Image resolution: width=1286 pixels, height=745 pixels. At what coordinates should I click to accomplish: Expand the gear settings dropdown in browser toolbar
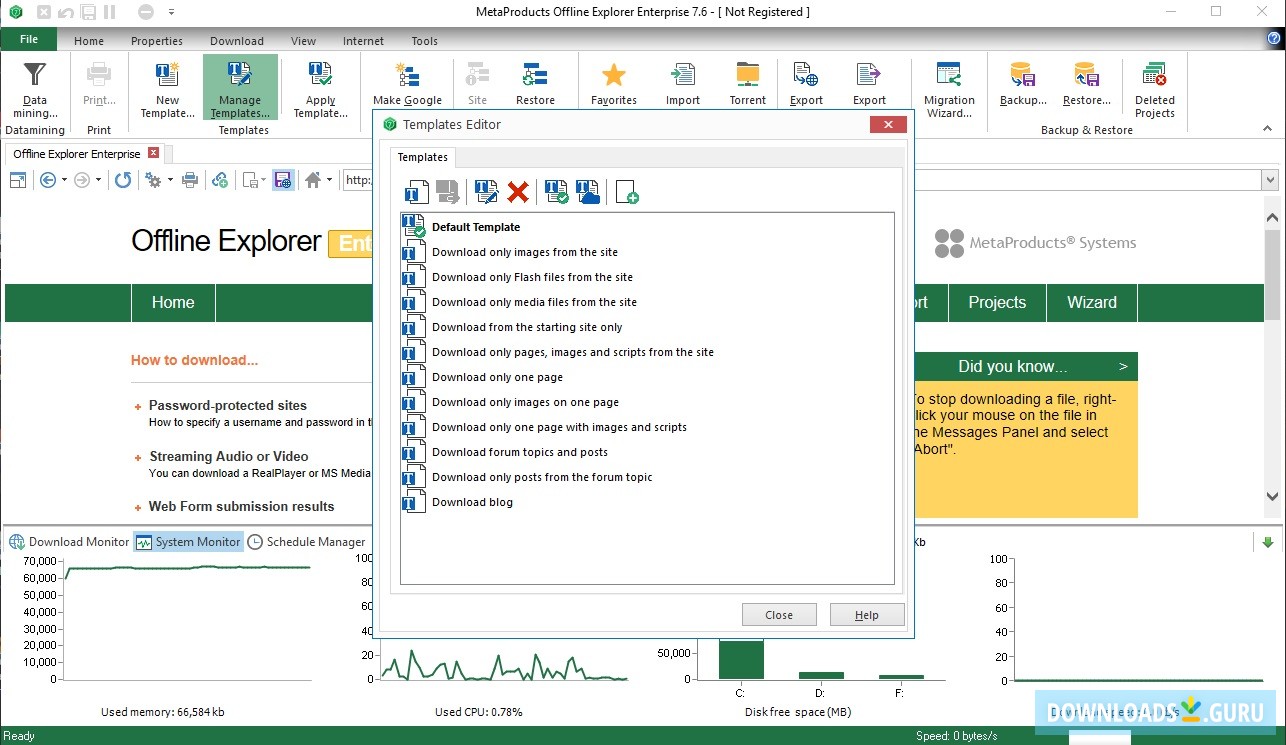pos(170,180)
